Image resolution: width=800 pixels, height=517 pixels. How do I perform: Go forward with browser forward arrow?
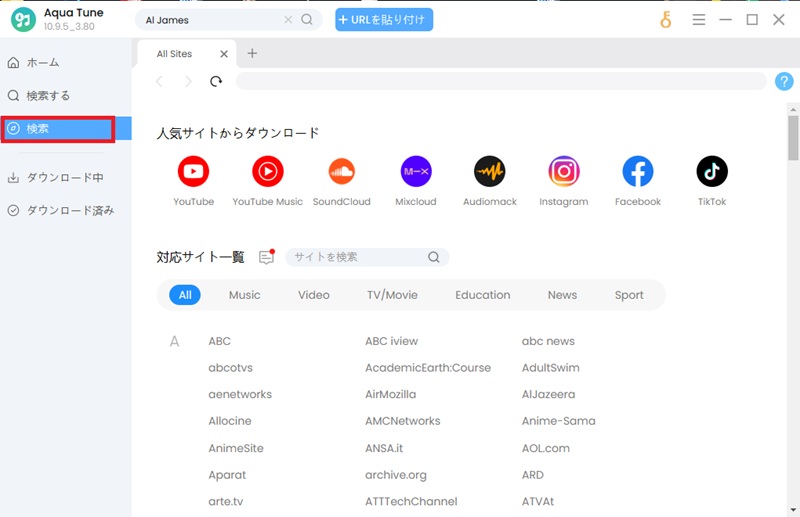(188, 81)
